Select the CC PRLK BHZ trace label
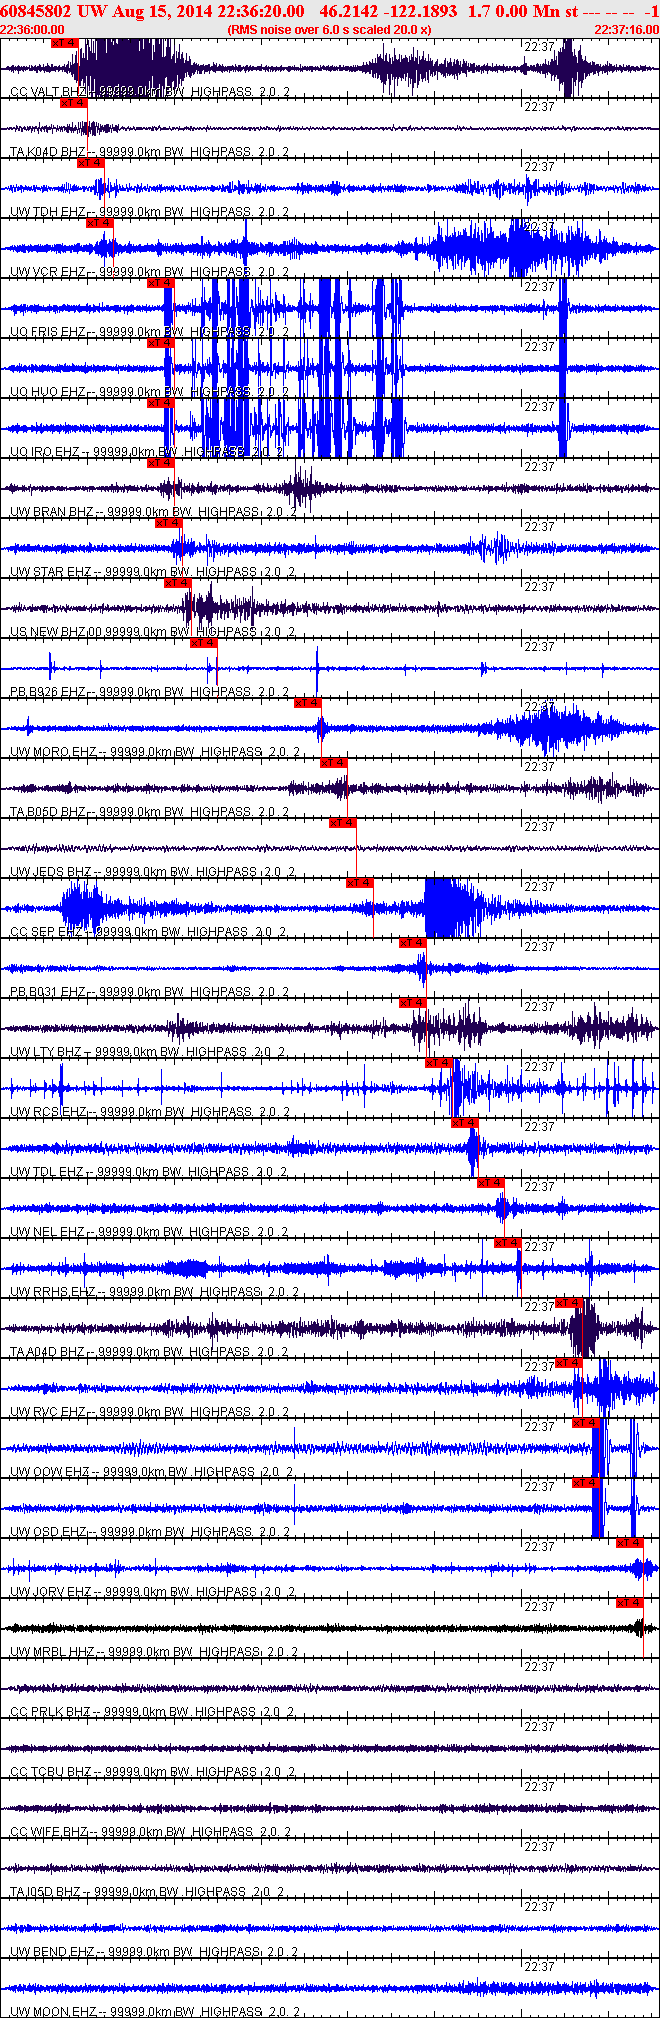Viewport: 660px width, 2018px height. tap(51, 1712)
